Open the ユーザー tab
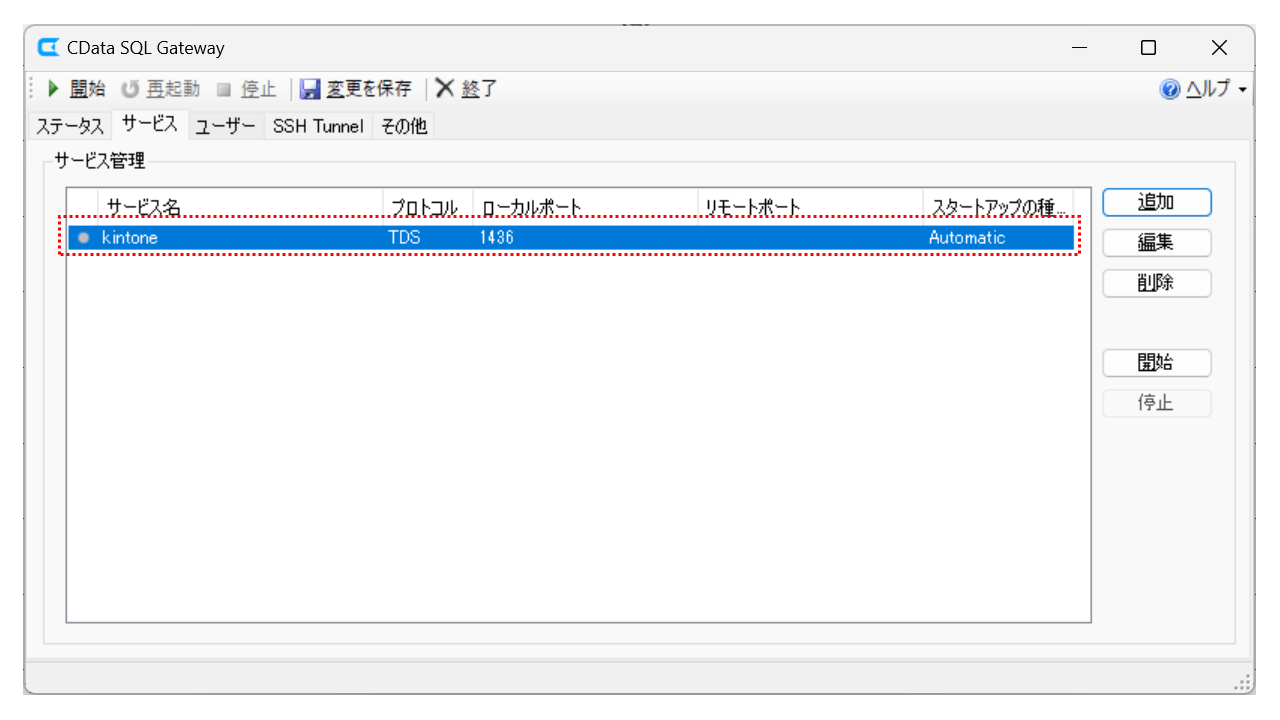 [226, 126]
